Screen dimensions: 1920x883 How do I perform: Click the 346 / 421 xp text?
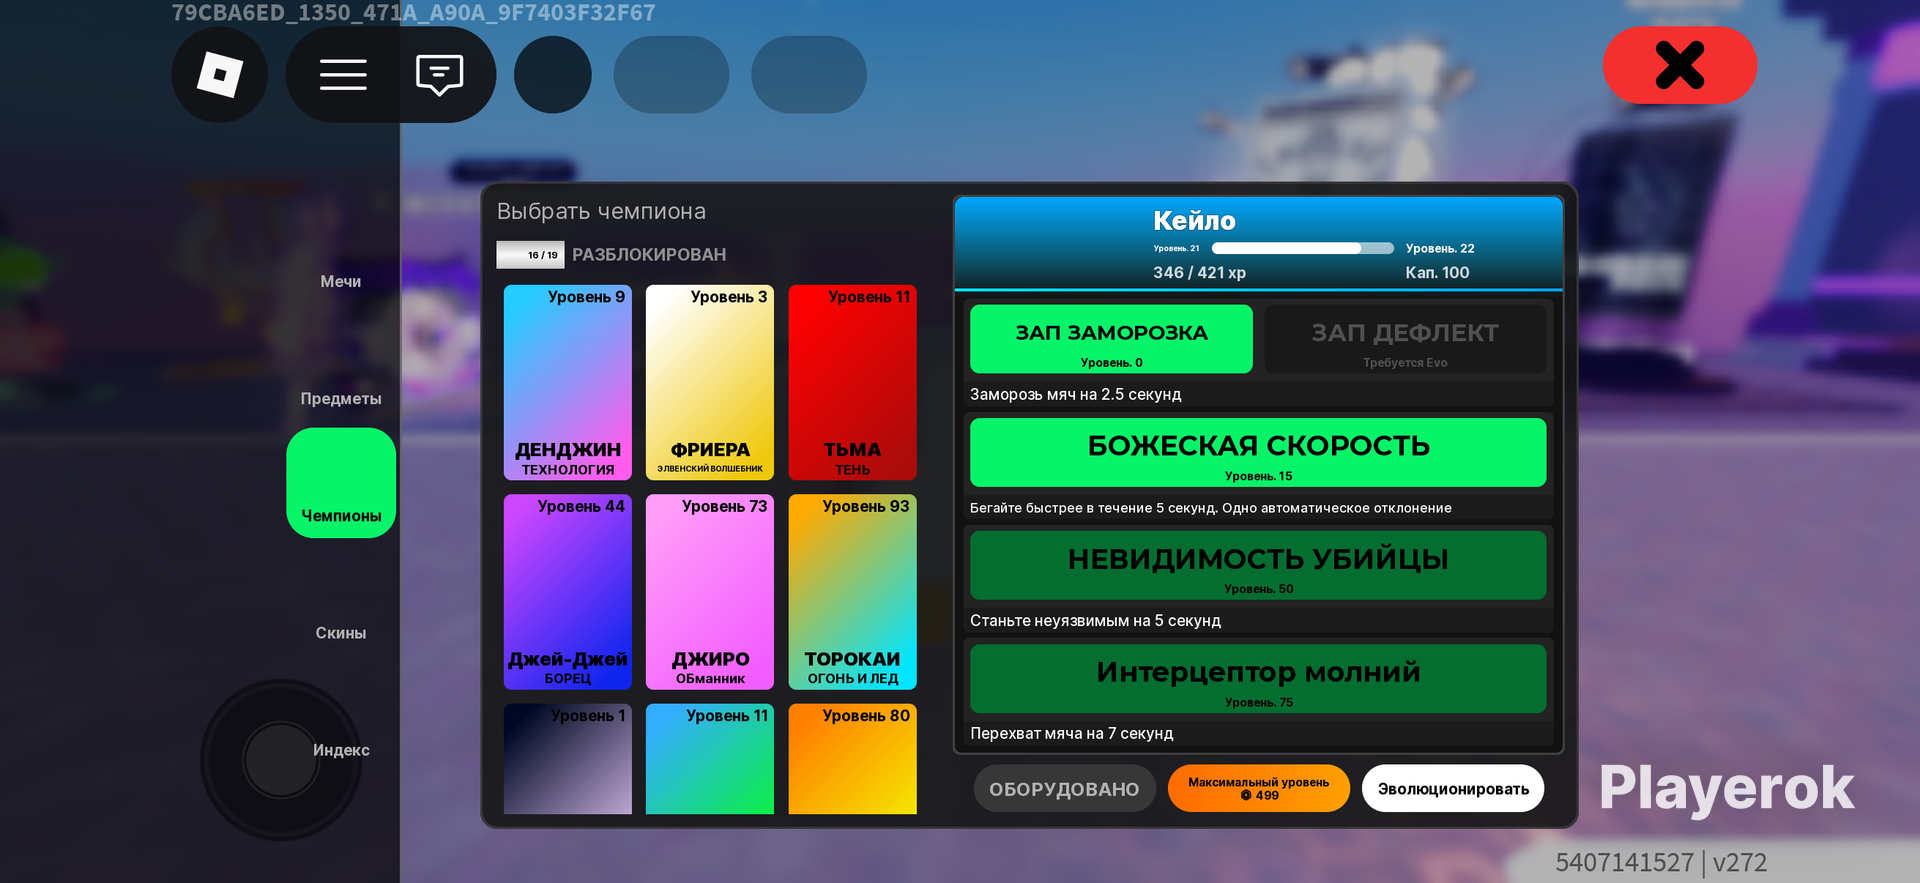click(x=1199, y=272)
